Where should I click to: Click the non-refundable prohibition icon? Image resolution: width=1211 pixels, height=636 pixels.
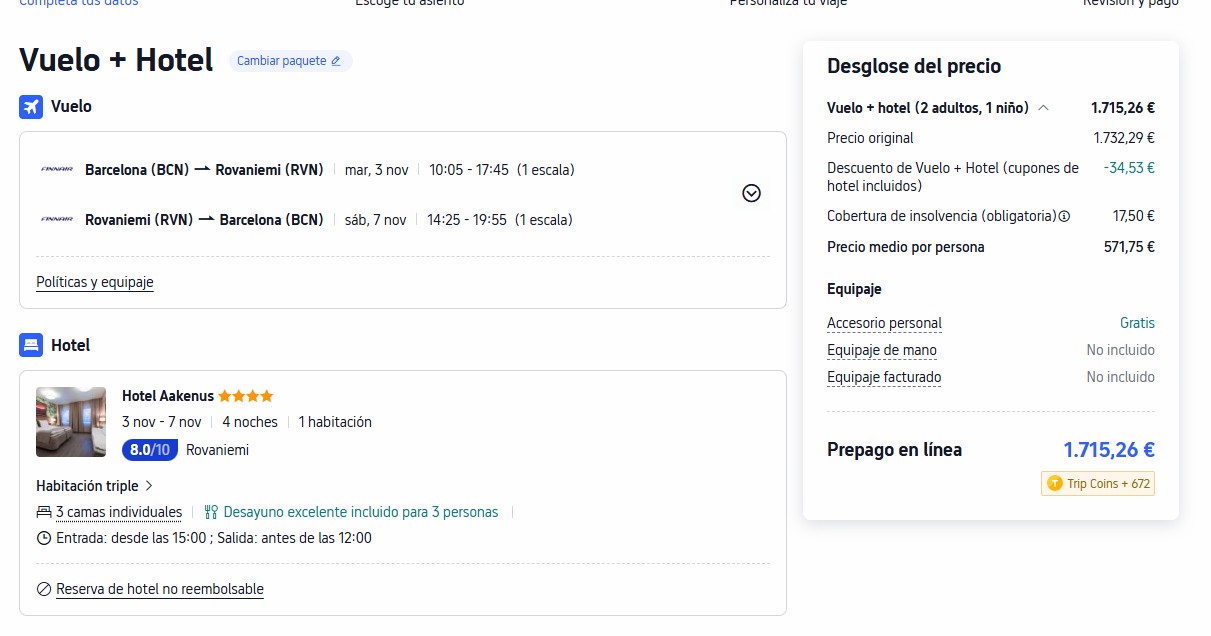43,589
